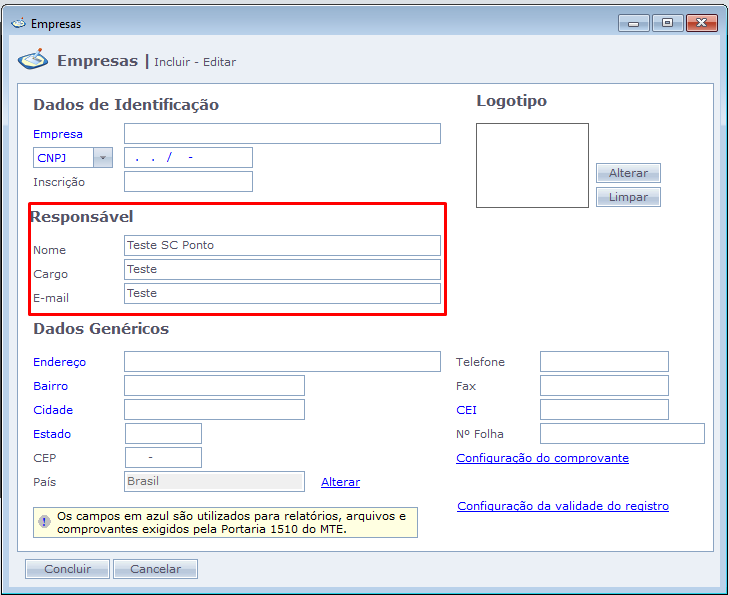Click the Alterar link next to País

click(340, 482)
